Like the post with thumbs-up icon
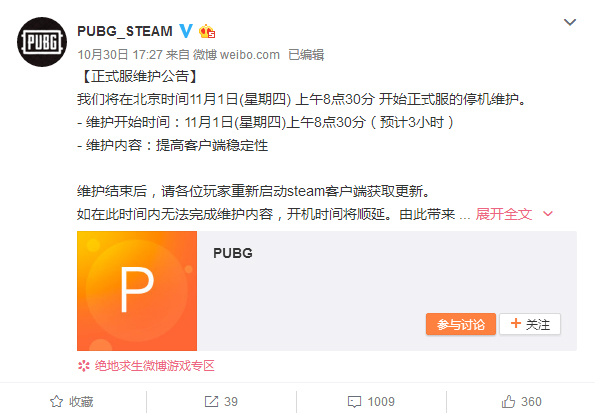Viewport: 595px width, 415px height. [x=508, y=401]
